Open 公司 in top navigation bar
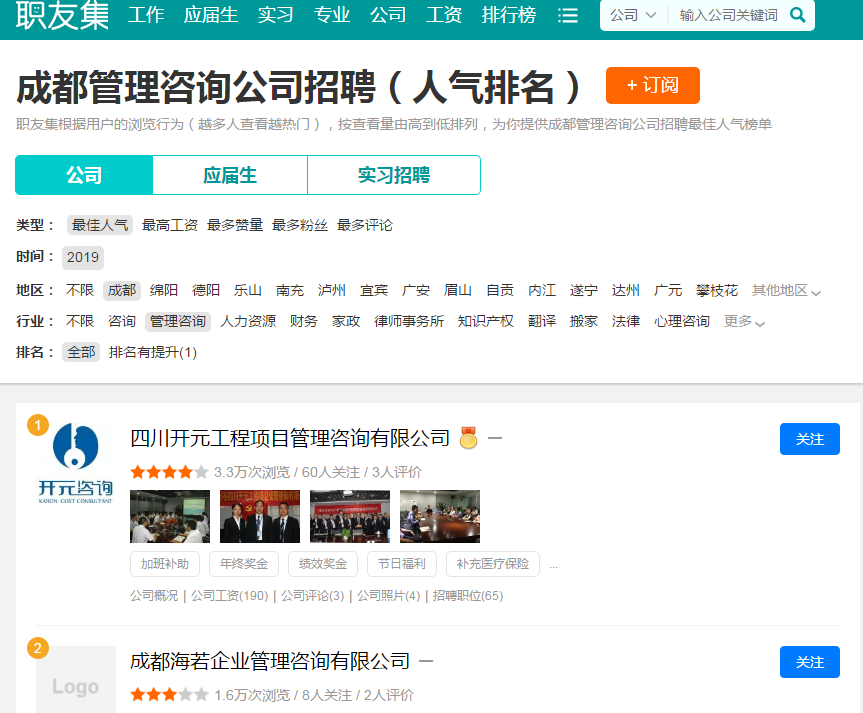863x713 pixels. [x=388, y=15]
